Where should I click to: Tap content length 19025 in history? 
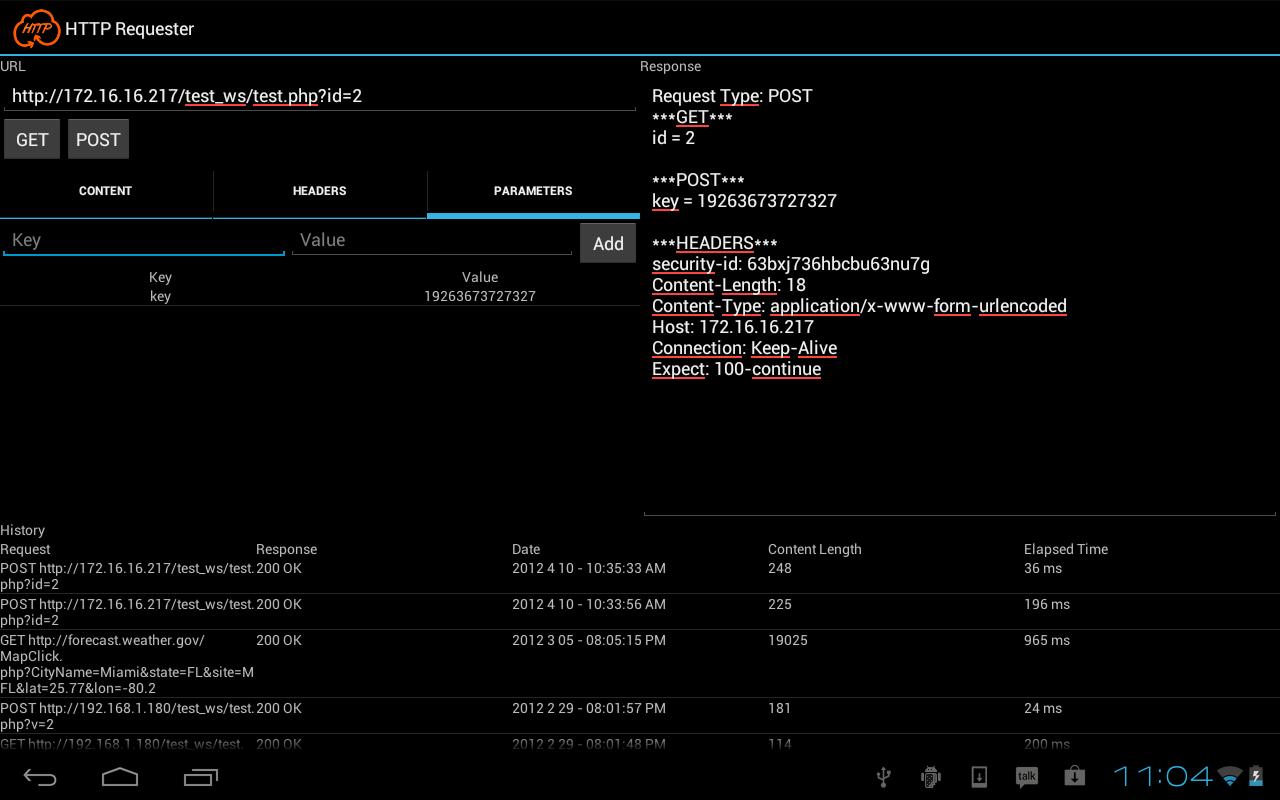[x=788, y=640]
